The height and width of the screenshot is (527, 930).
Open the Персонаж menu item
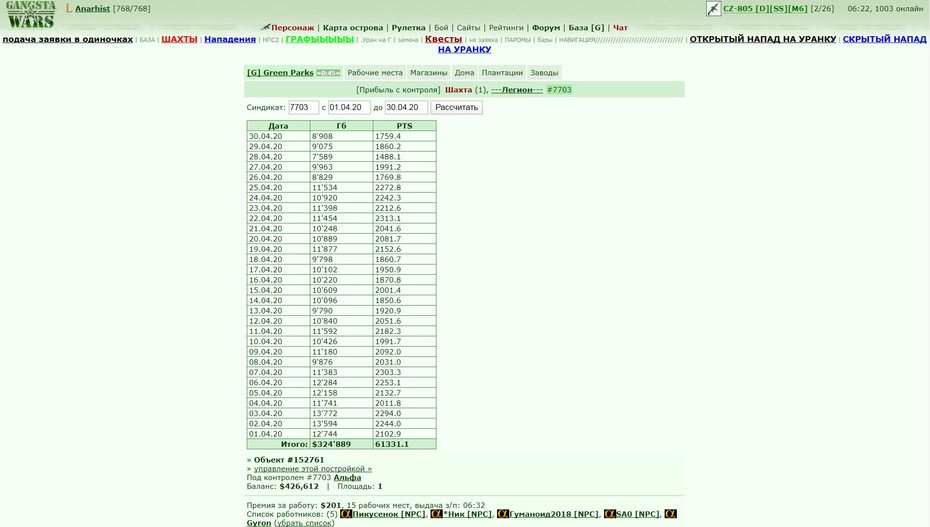(x=292, y=28)
